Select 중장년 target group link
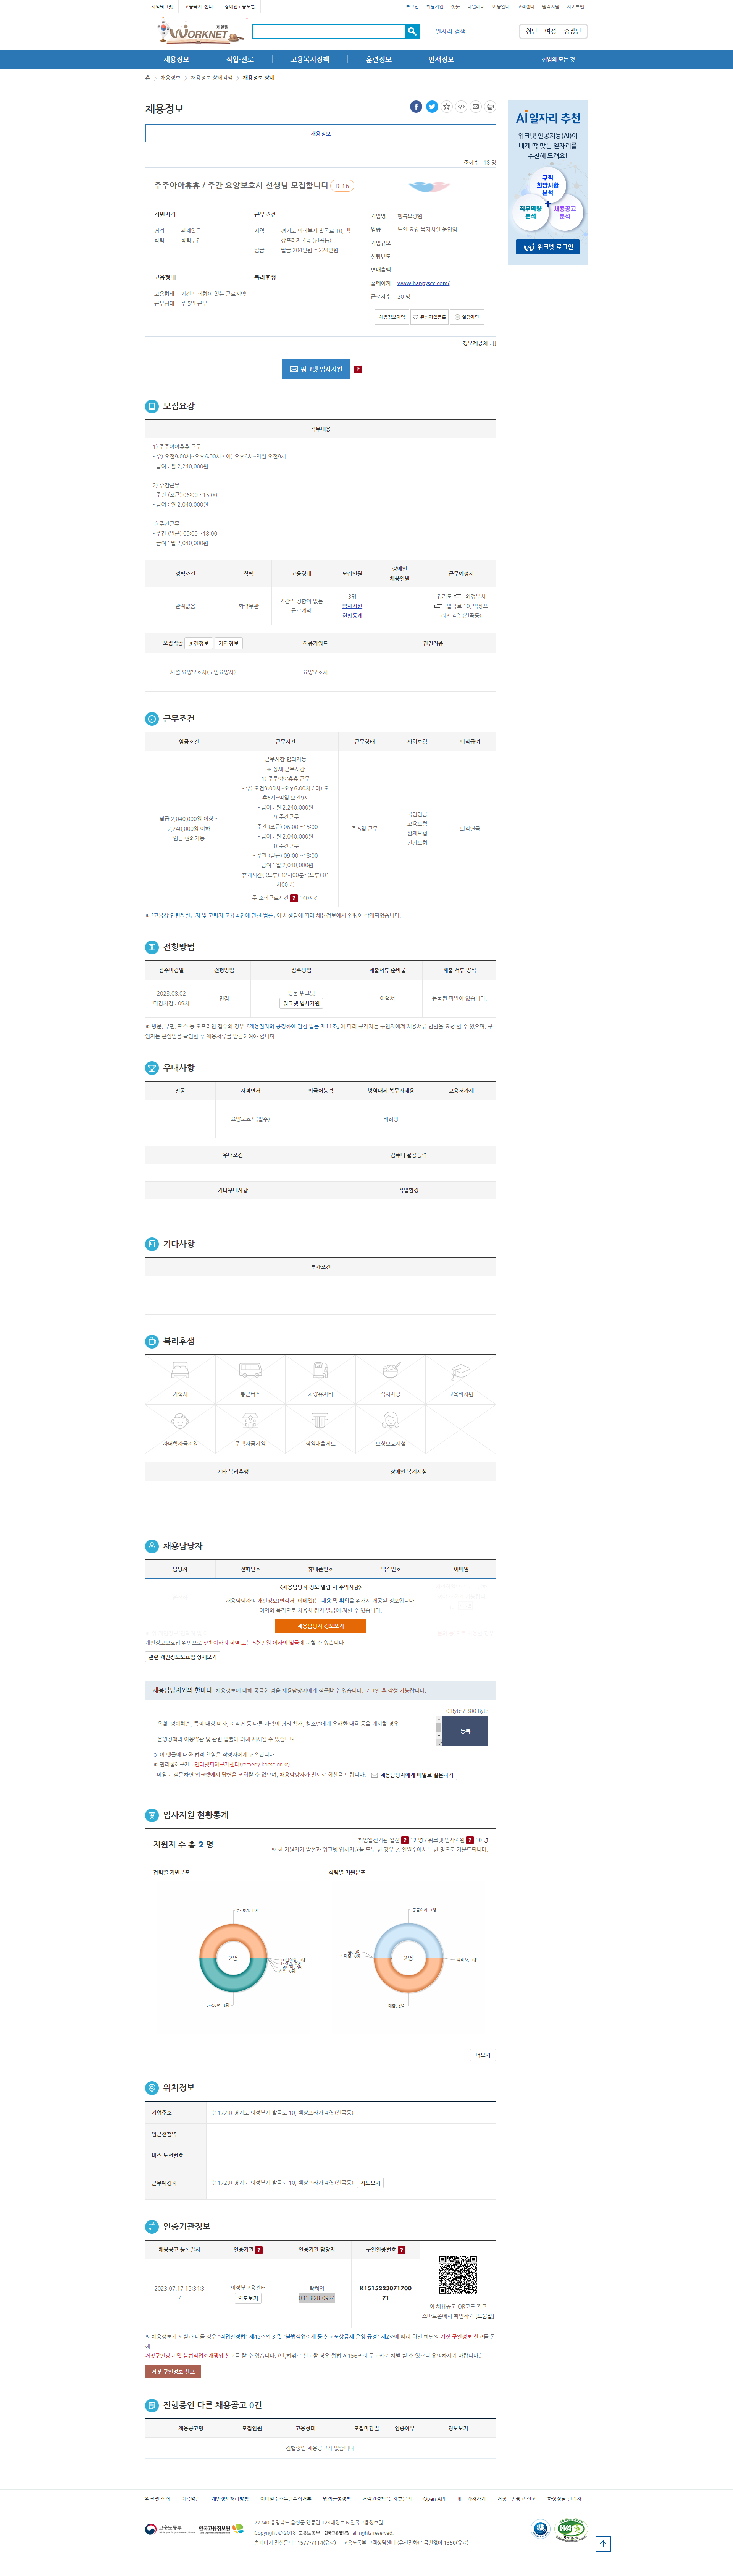This screenshot has width=733, height=2576. [x=572, y=31]
